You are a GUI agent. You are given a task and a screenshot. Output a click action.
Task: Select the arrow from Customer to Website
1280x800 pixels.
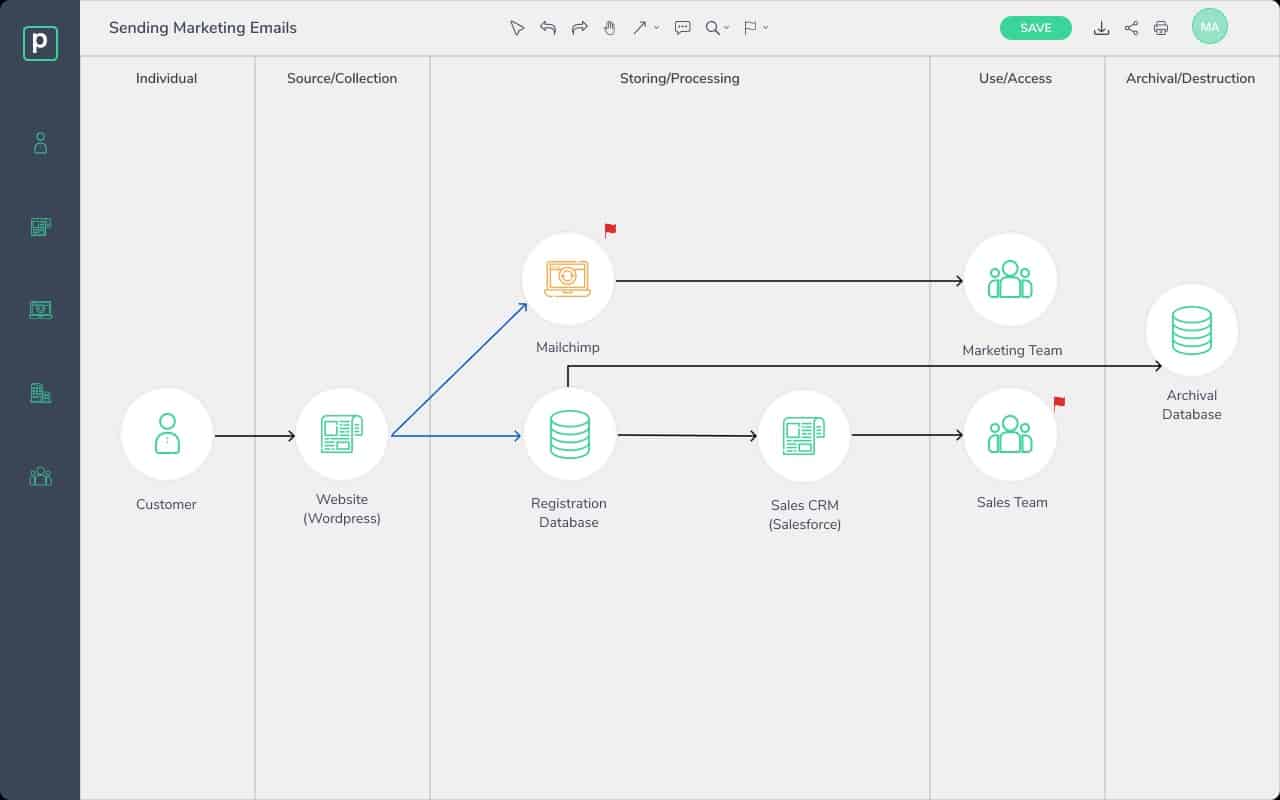tap(255, 436)
